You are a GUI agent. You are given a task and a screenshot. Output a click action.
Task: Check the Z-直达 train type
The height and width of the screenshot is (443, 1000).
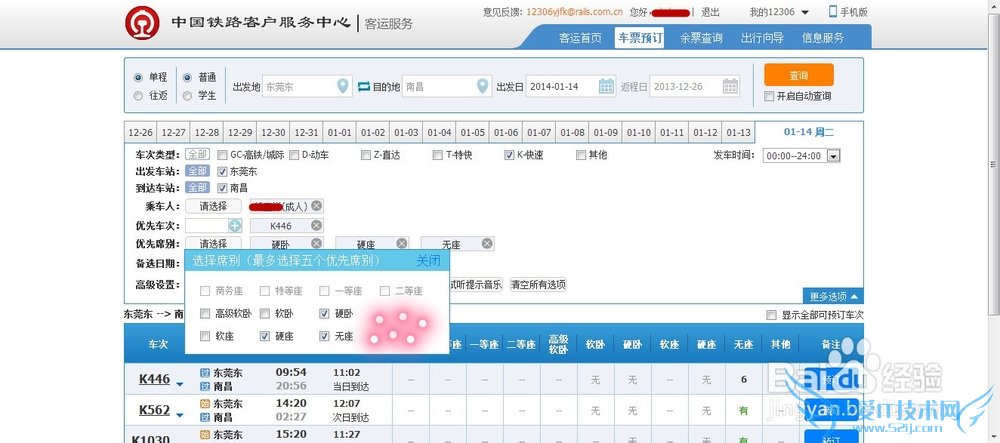(x=365, y=155)
